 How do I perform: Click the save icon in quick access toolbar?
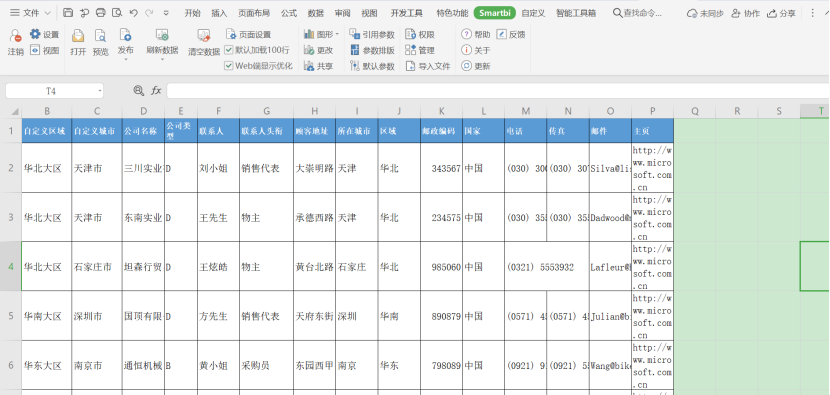click(68, 13)
